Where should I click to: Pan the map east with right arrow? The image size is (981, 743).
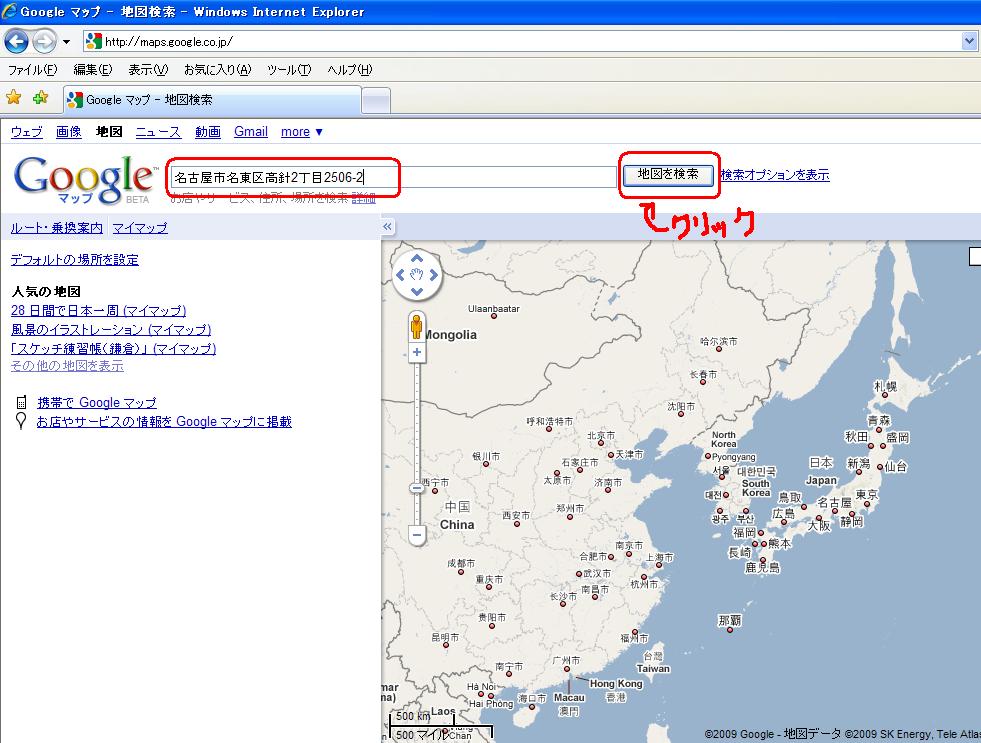click(x=434, y=275)
